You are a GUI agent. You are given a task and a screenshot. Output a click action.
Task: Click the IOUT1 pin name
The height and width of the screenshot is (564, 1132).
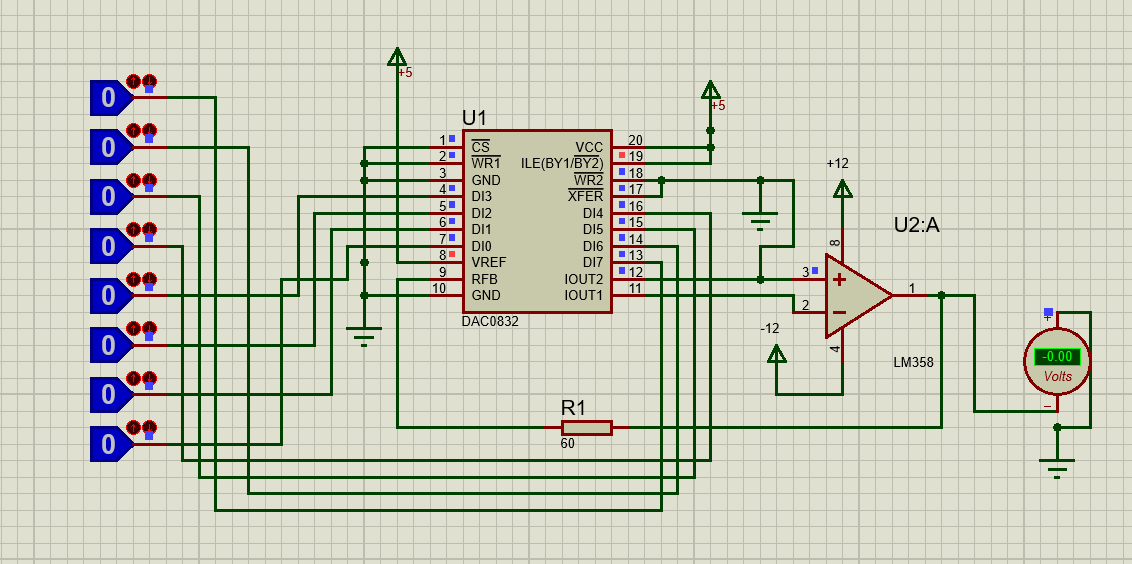(583, 295)
